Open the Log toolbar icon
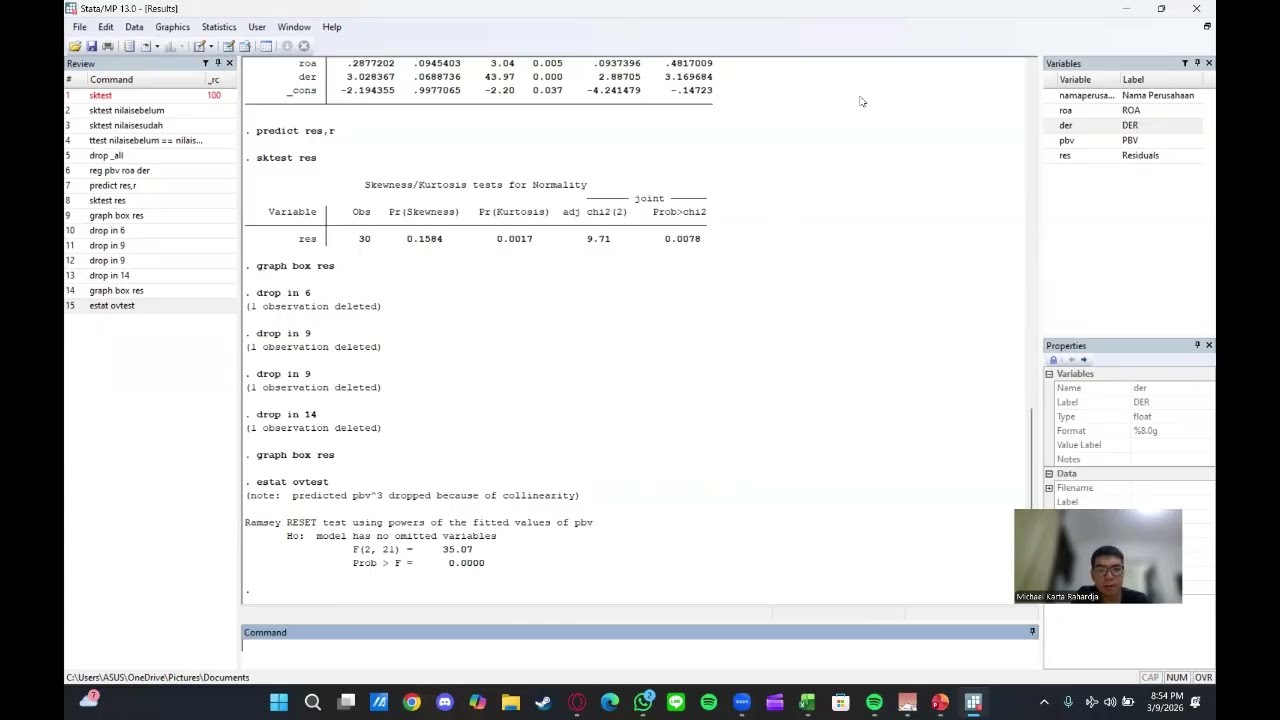This screenshot has width=1280, height=720. click(129, 46)
